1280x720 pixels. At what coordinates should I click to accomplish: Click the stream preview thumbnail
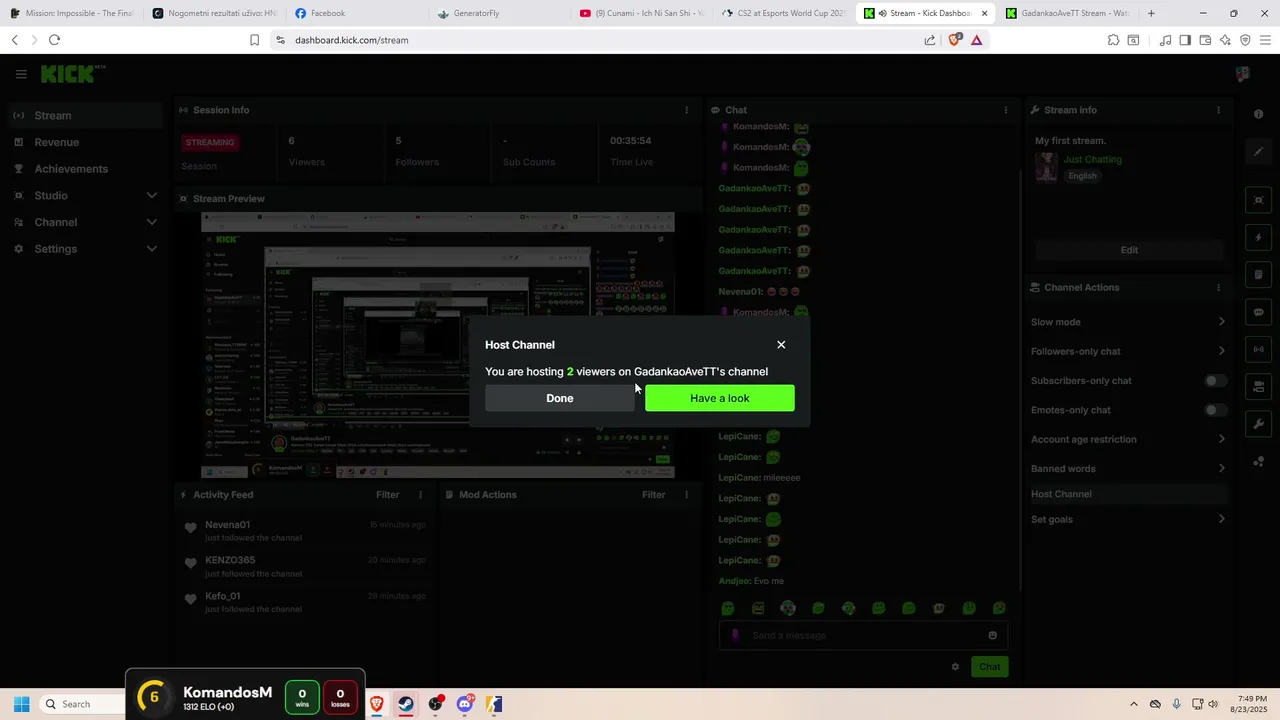pyautogui.click(x=438, y=345)
